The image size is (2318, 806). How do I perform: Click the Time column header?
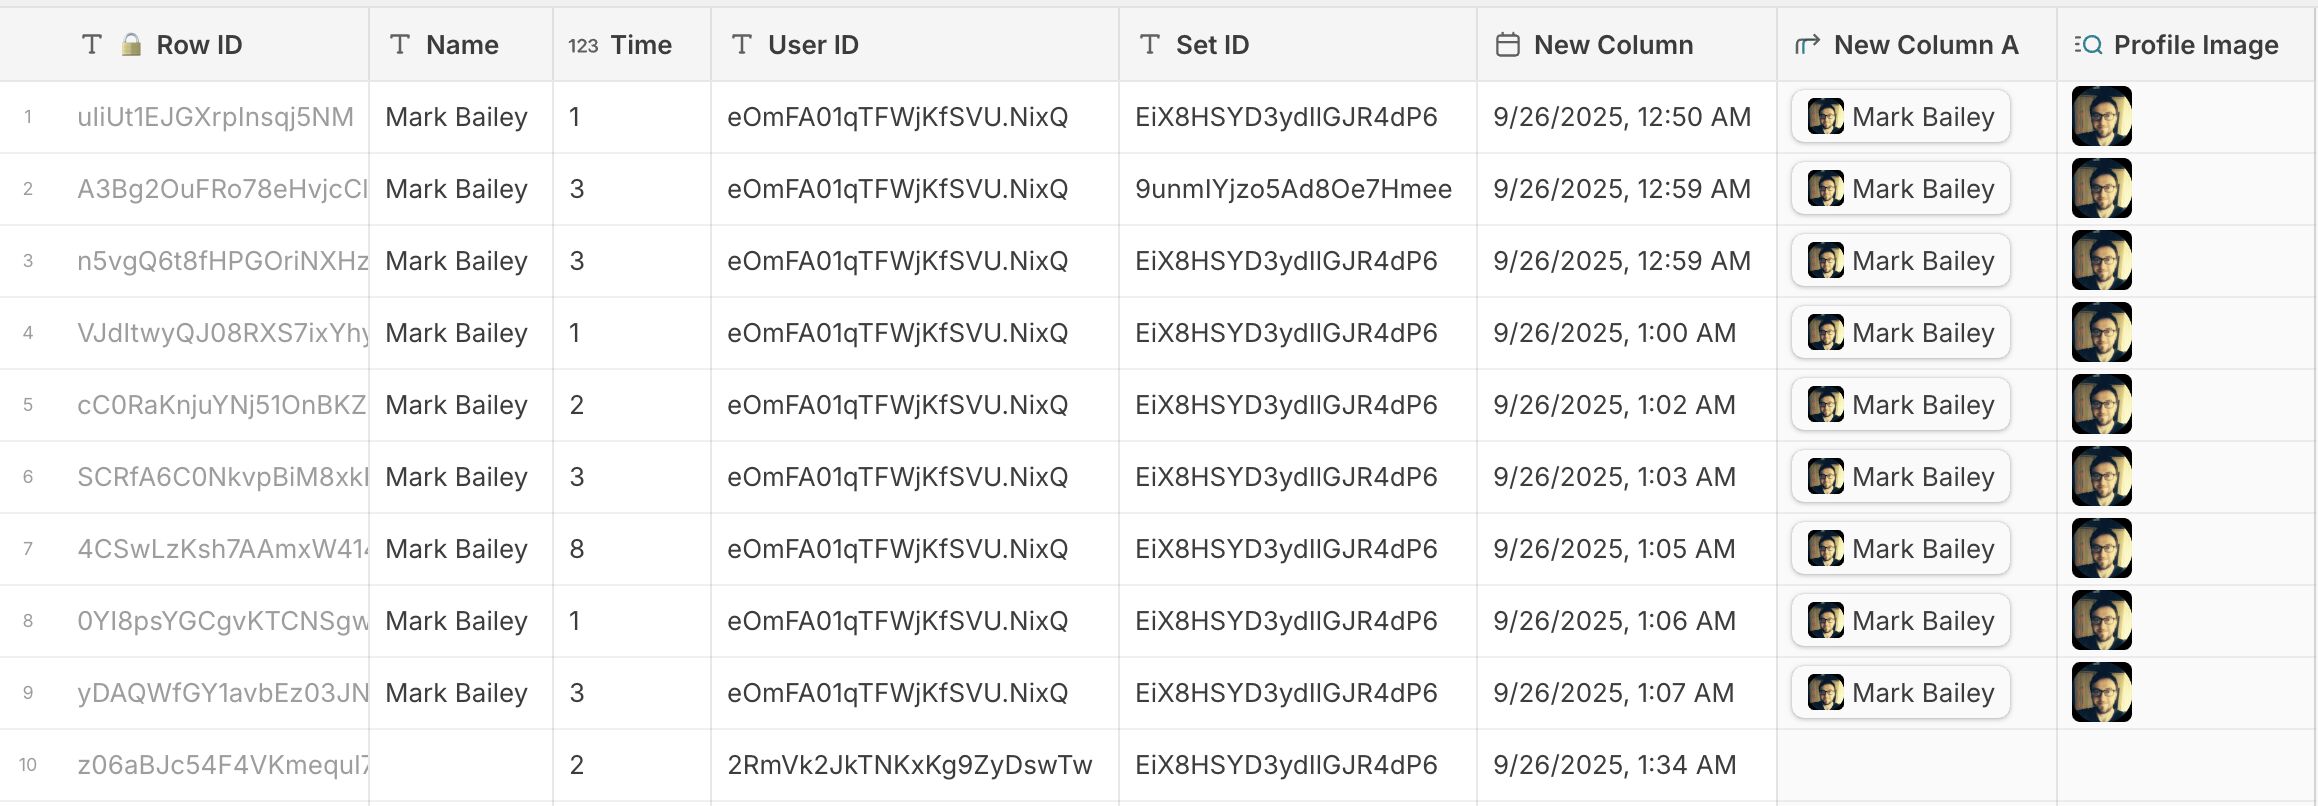click(x=640, y=45)
